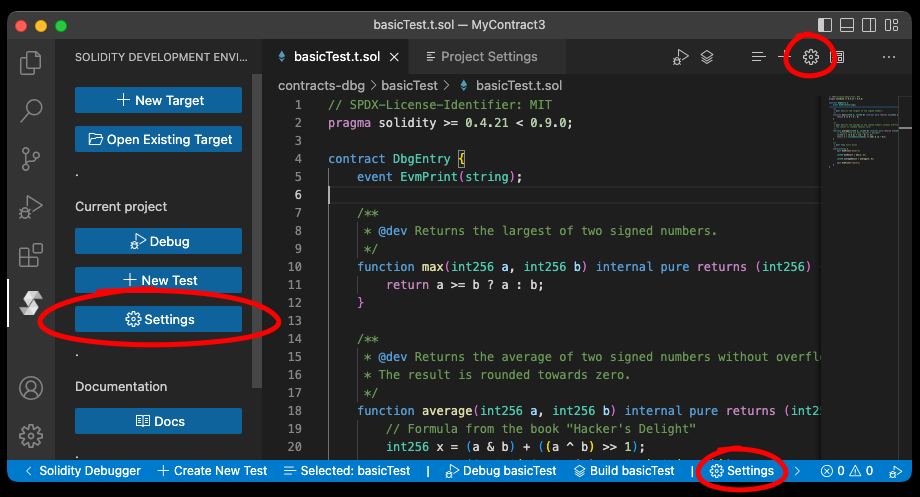
Task: Toggle the secondary side bar layout button
Action: point(870,24)
